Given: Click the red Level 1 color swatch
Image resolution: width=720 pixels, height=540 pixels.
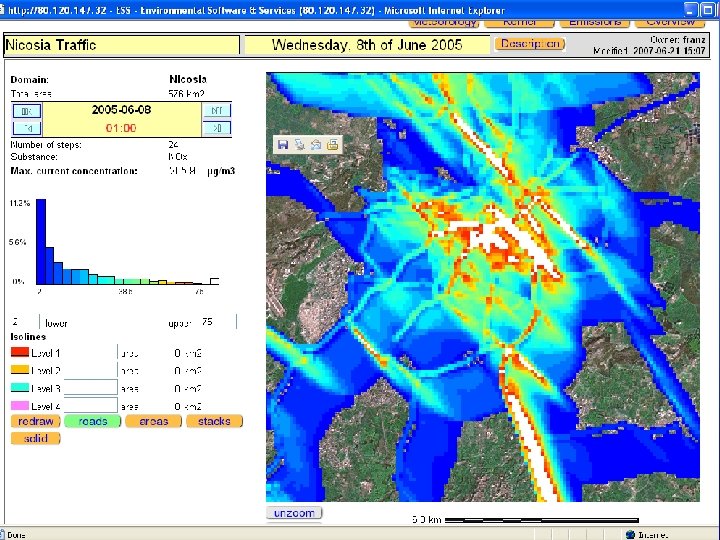Looking at the screenshot, I should click(20, 352).
